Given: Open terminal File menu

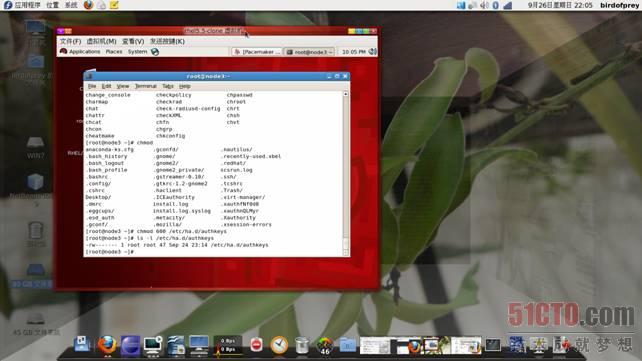Looking at the screenshot, I should tap(92, 86).
